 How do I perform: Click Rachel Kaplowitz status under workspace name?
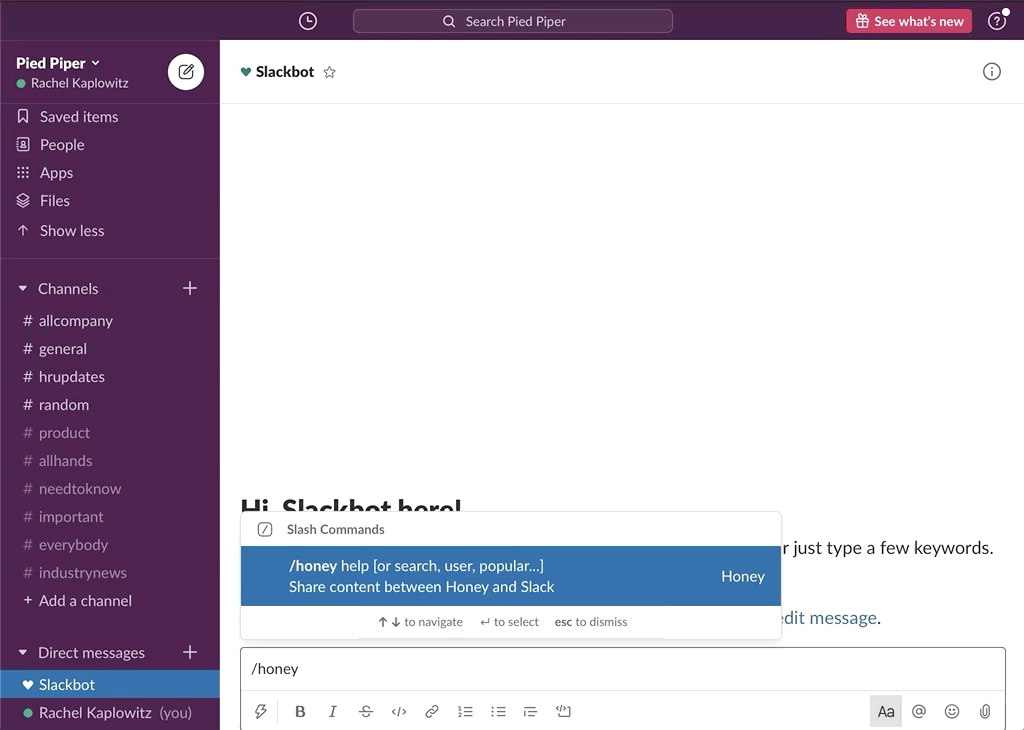(72, 83)
